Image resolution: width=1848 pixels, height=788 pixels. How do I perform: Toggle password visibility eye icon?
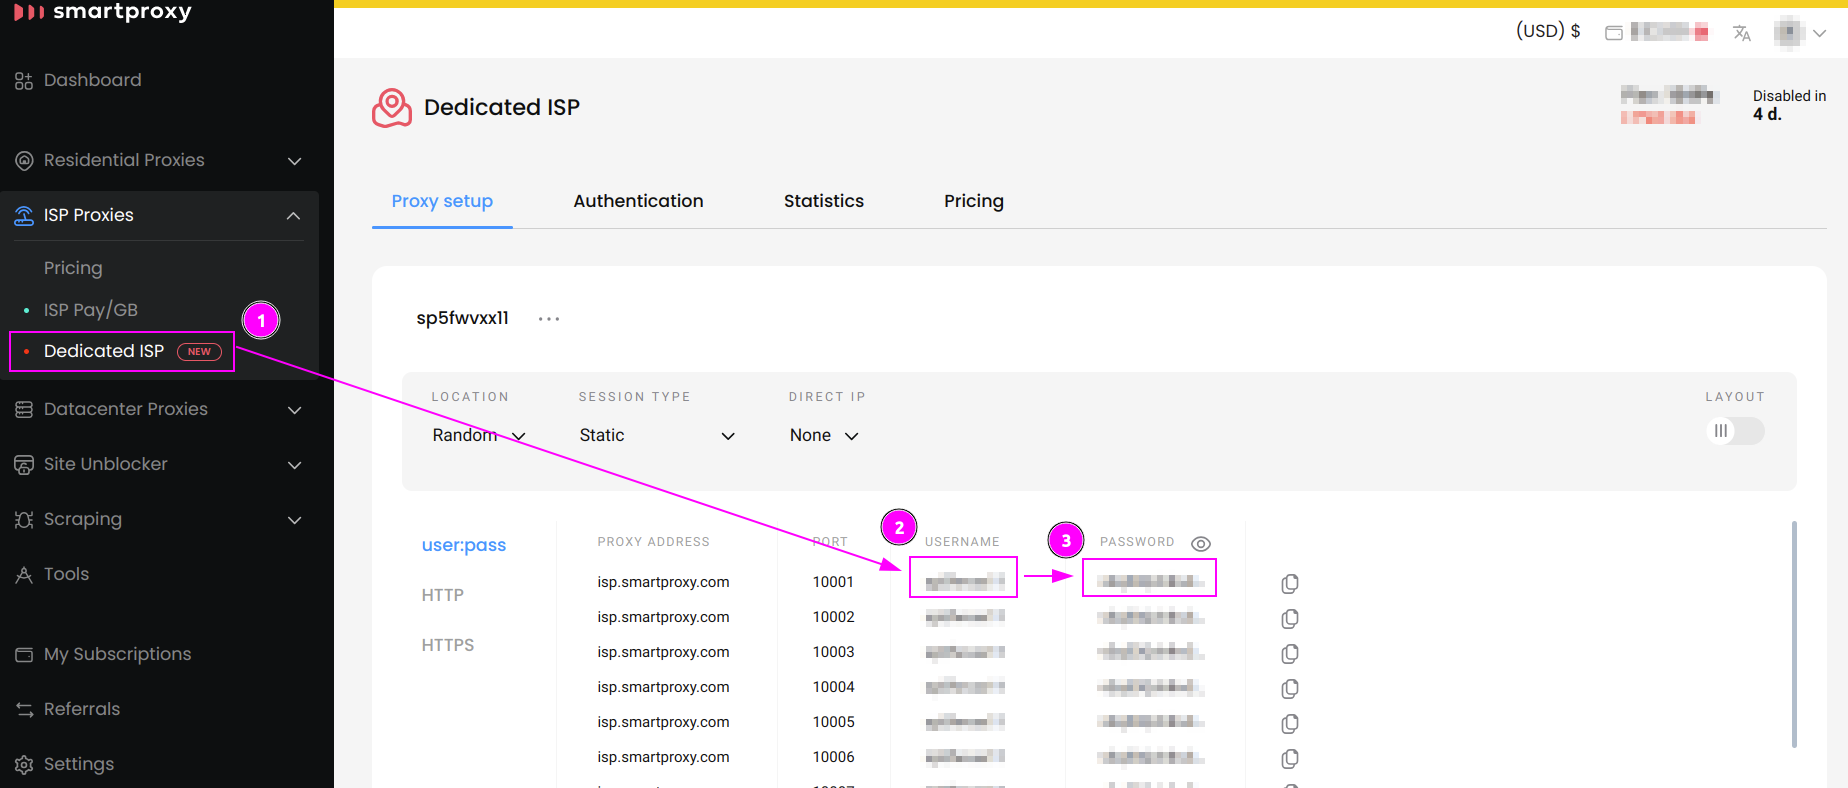coord(1201,543)
